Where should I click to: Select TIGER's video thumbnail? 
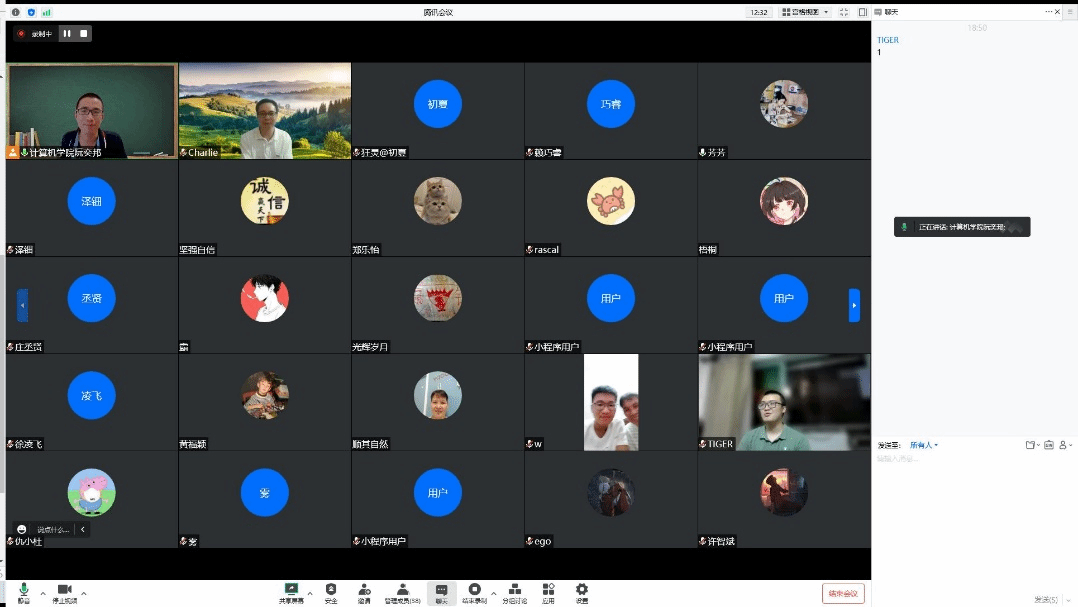[784, 402]
